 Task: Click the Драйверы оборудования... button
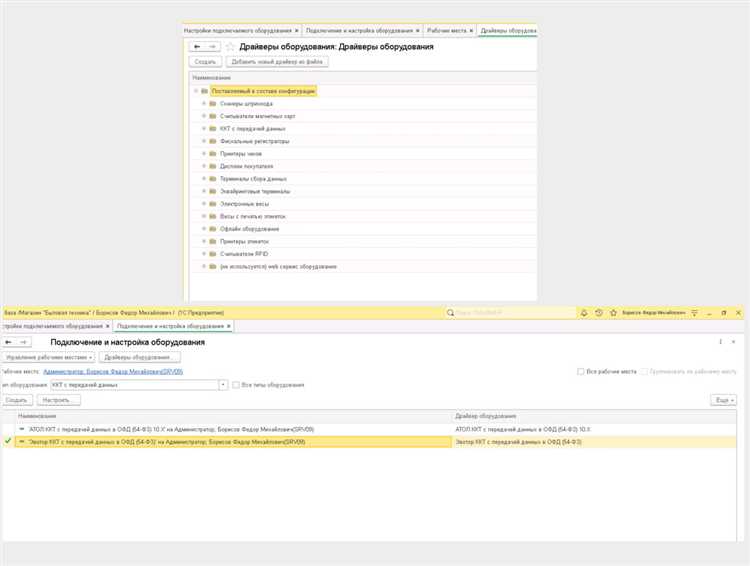pyautogui.click(x=139, y=357)
